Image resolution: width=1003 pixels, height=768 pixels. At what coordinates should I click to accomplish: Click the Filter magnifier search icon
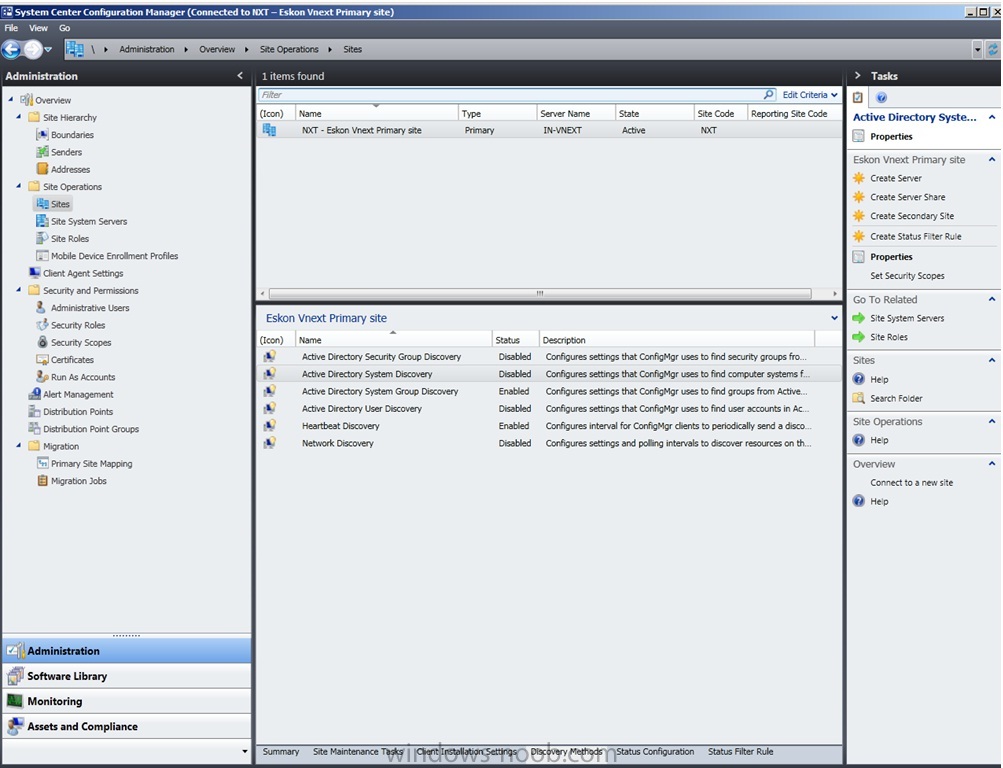768,95
